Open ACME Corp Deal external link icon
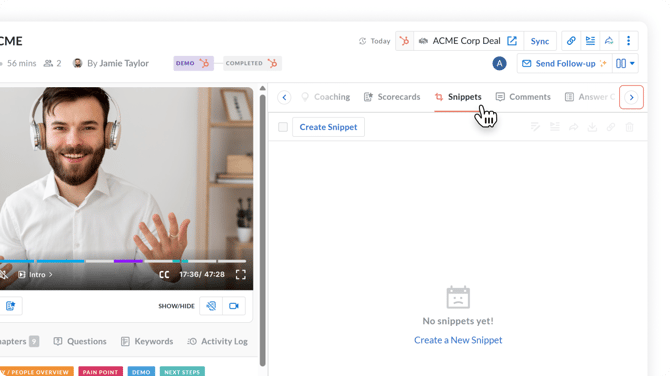The width and height of the screenshot is (670, 376). (512, 41)
